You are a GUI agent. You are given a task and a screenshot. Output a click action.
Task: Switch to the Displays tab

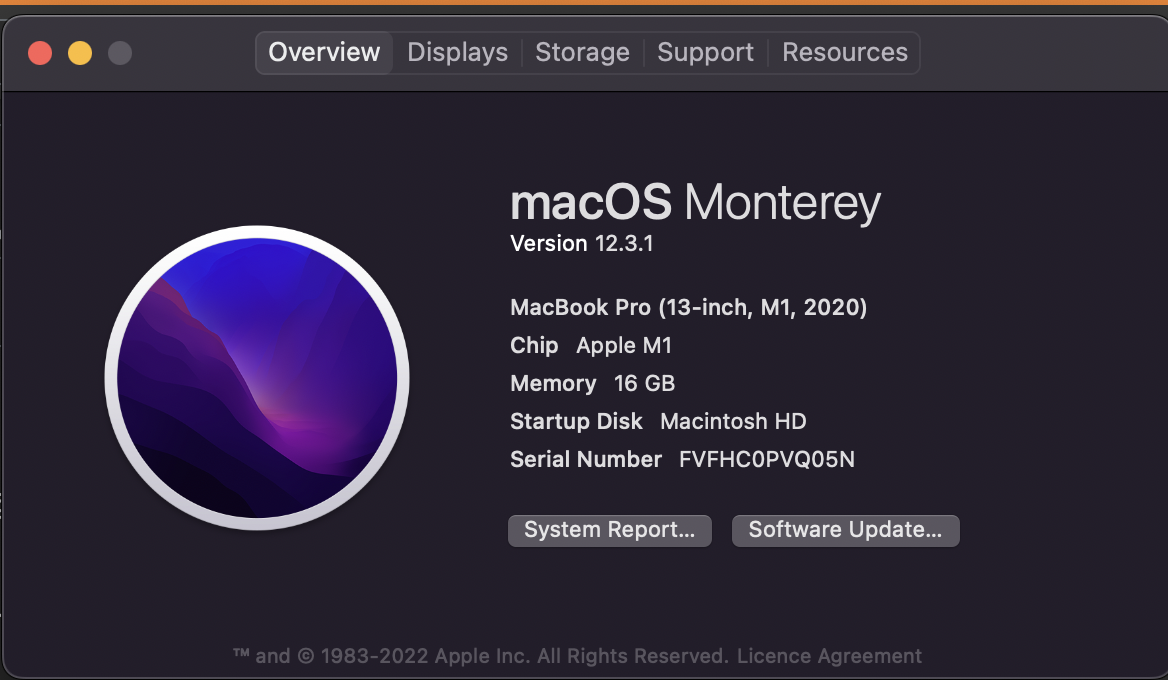click(457, 52)
